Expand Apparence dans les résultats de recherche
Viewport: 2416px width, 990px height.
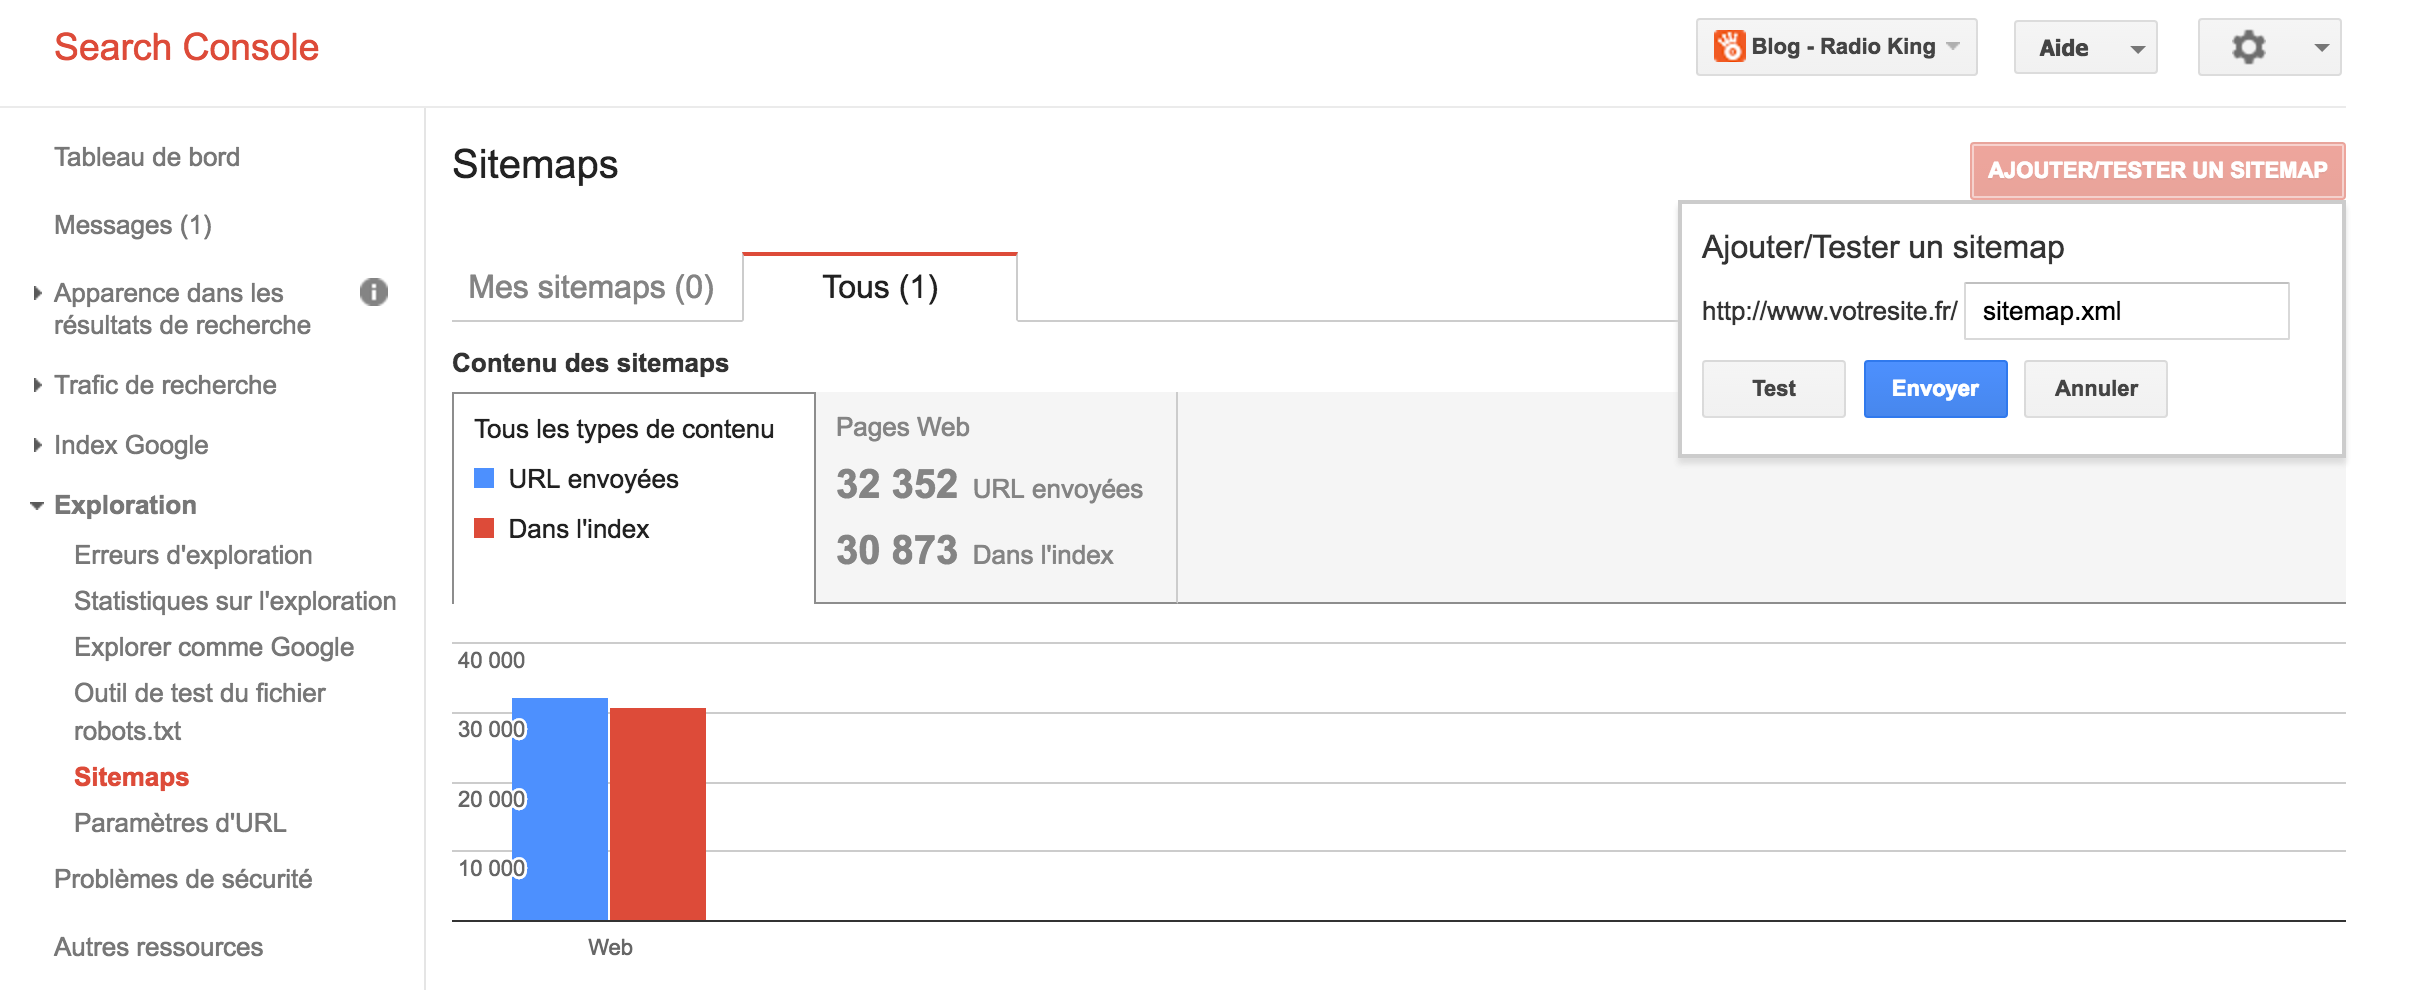(x=182, y=309)
